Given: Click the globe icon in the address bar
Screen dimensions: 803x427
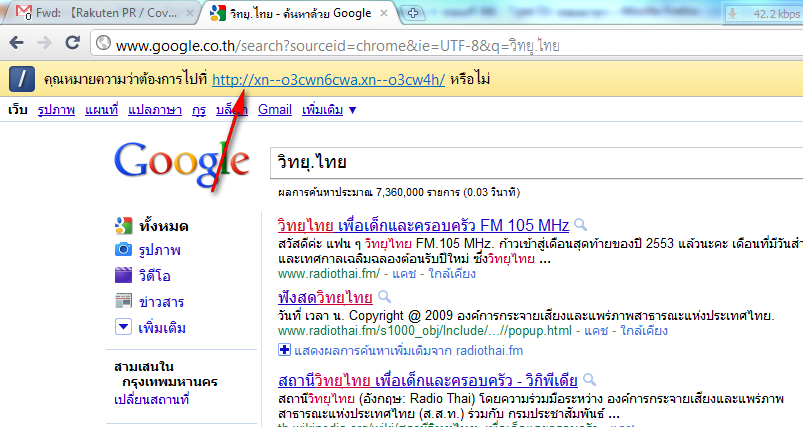Looking at the screenshot, I should (103, 43).
